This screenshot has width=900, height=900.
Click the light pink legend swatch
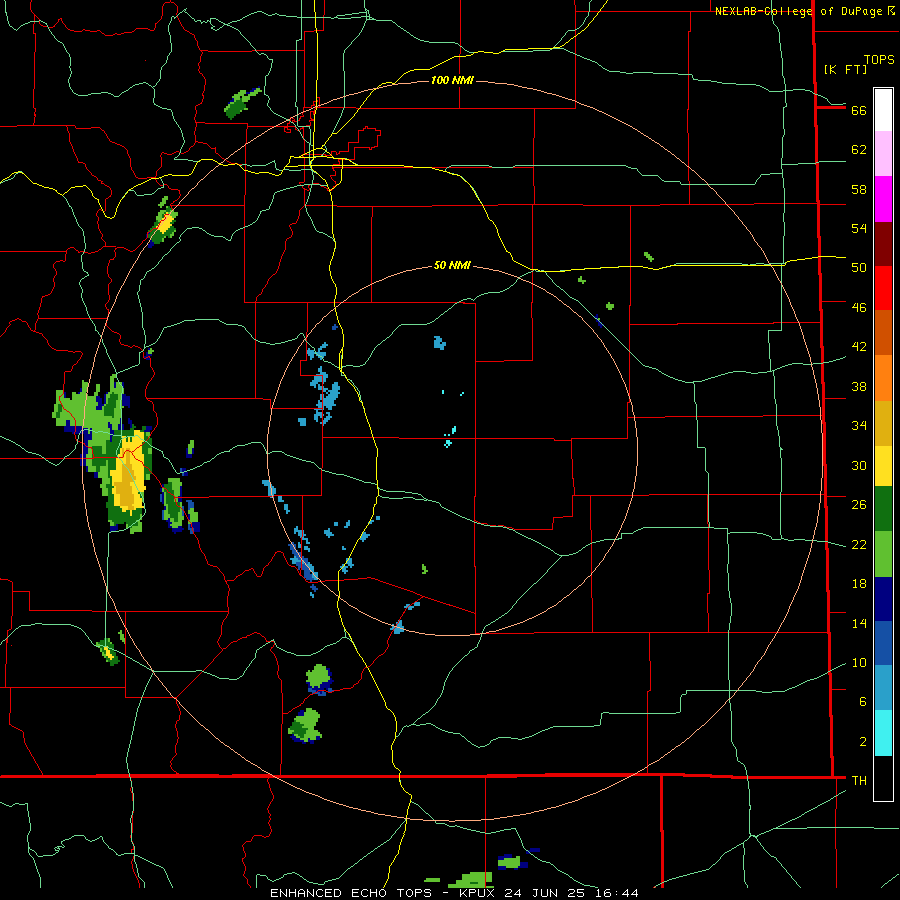coord(883,153)
